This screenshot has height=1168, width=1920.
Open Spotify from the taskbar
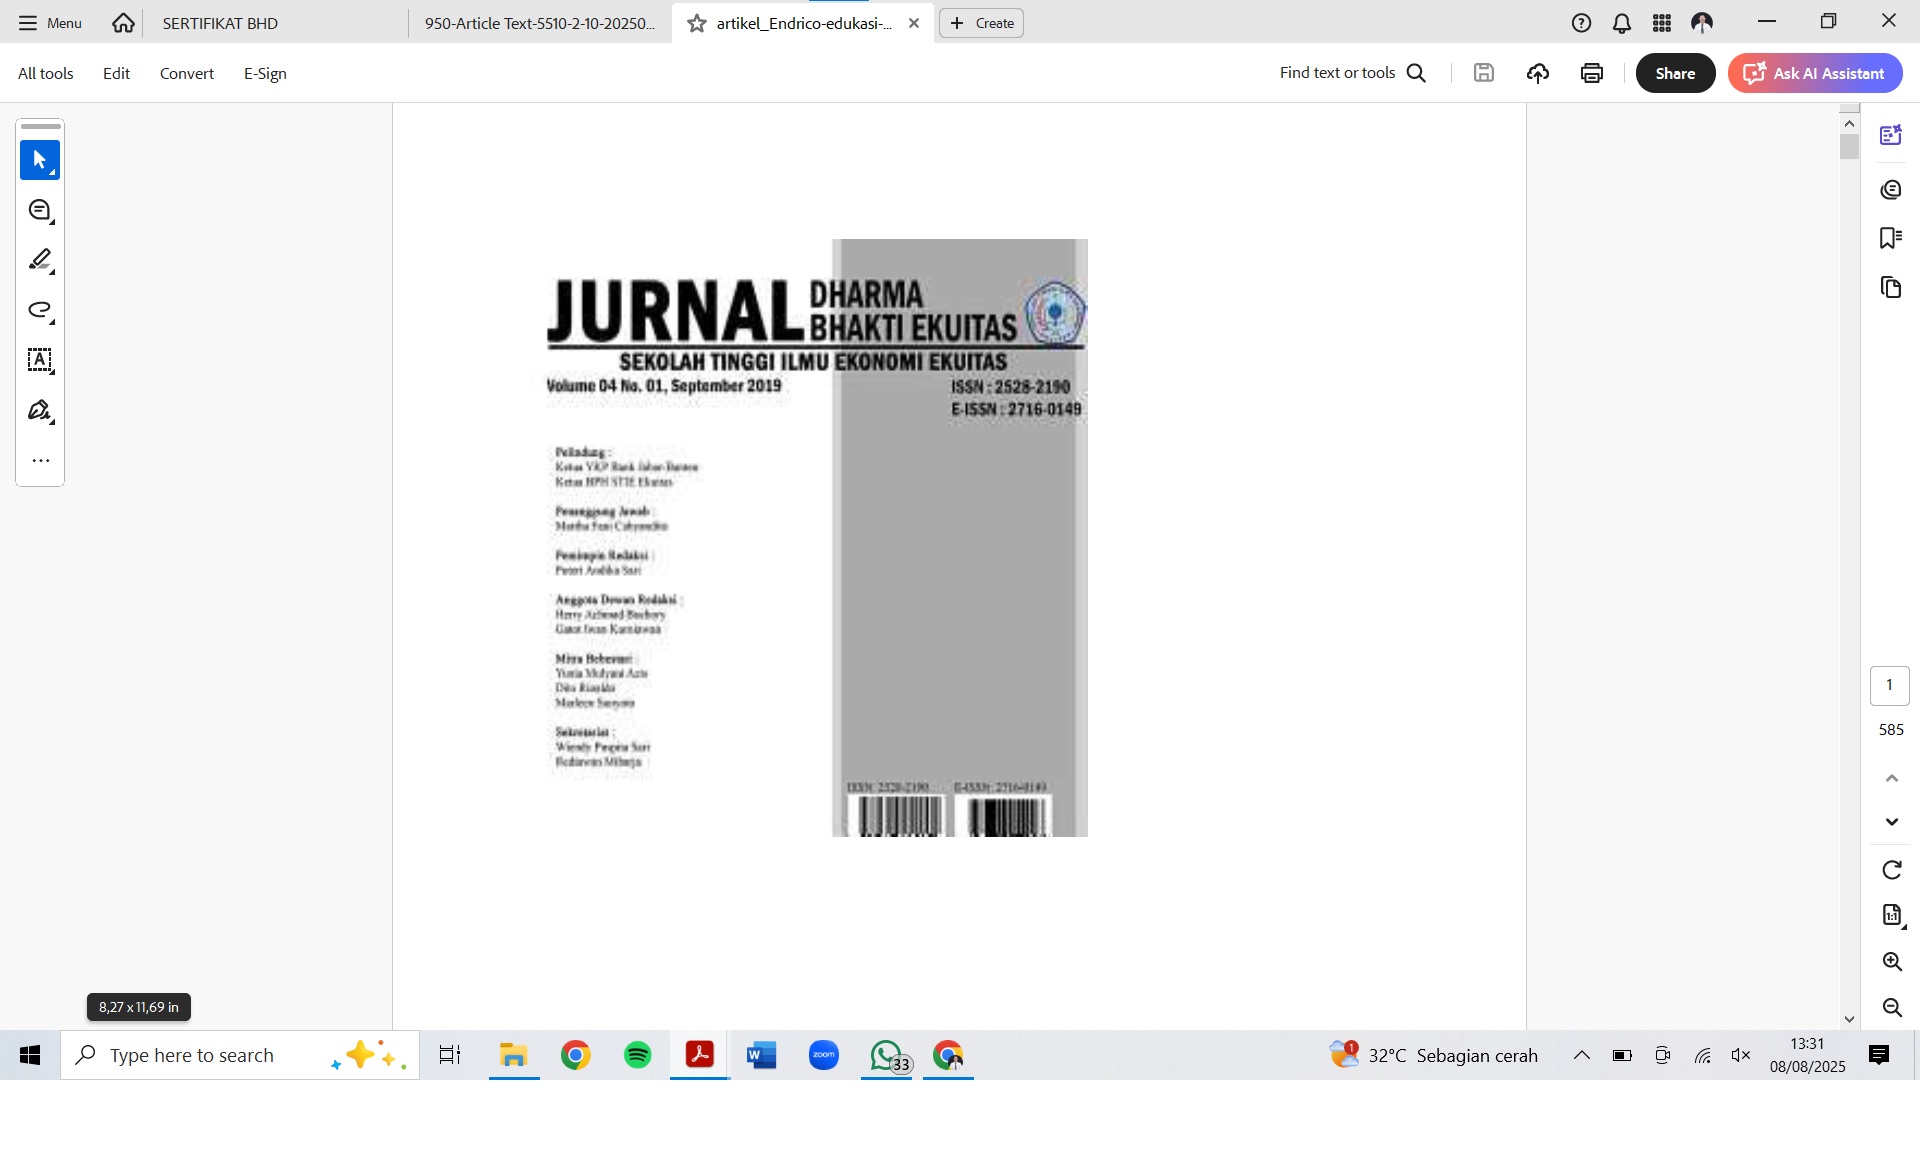tap(637, 1055)
